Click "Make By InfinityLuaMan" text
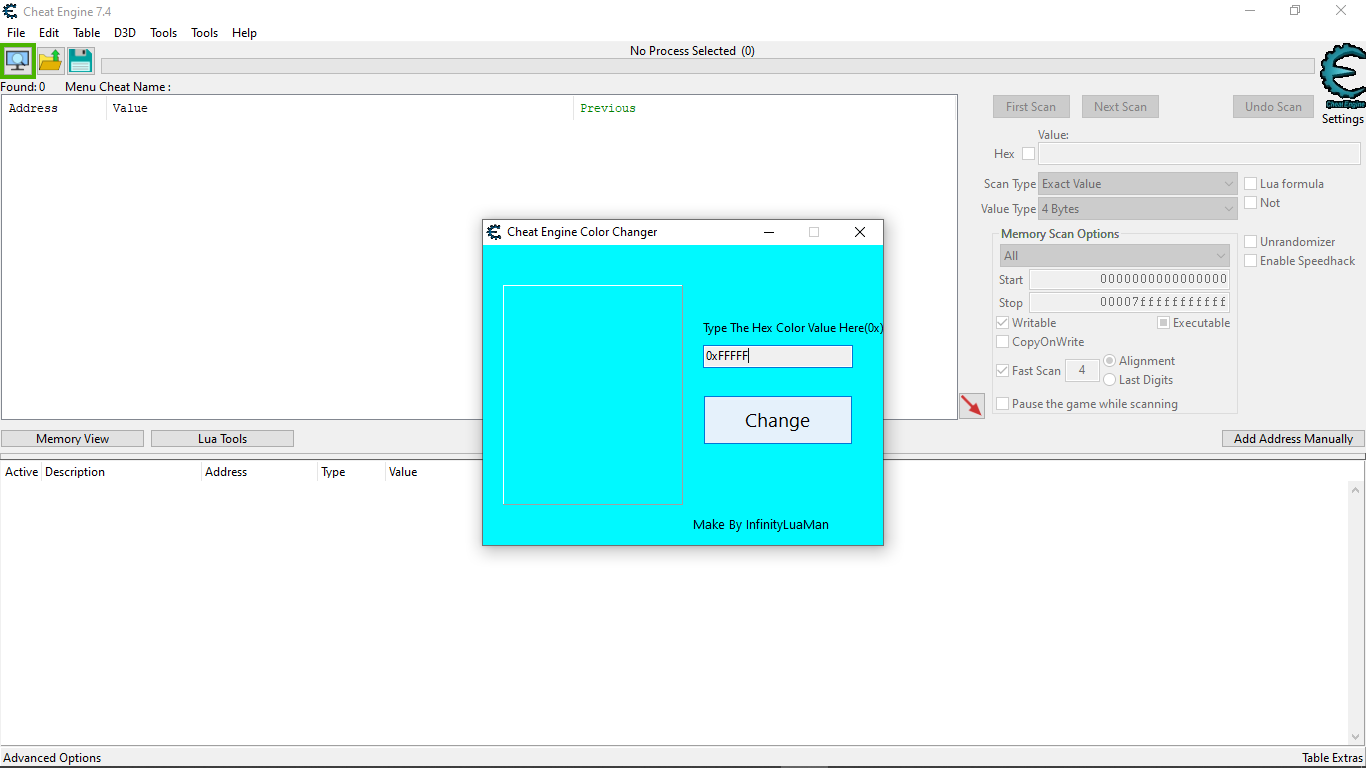1366x768 pixels. point(761,525)
